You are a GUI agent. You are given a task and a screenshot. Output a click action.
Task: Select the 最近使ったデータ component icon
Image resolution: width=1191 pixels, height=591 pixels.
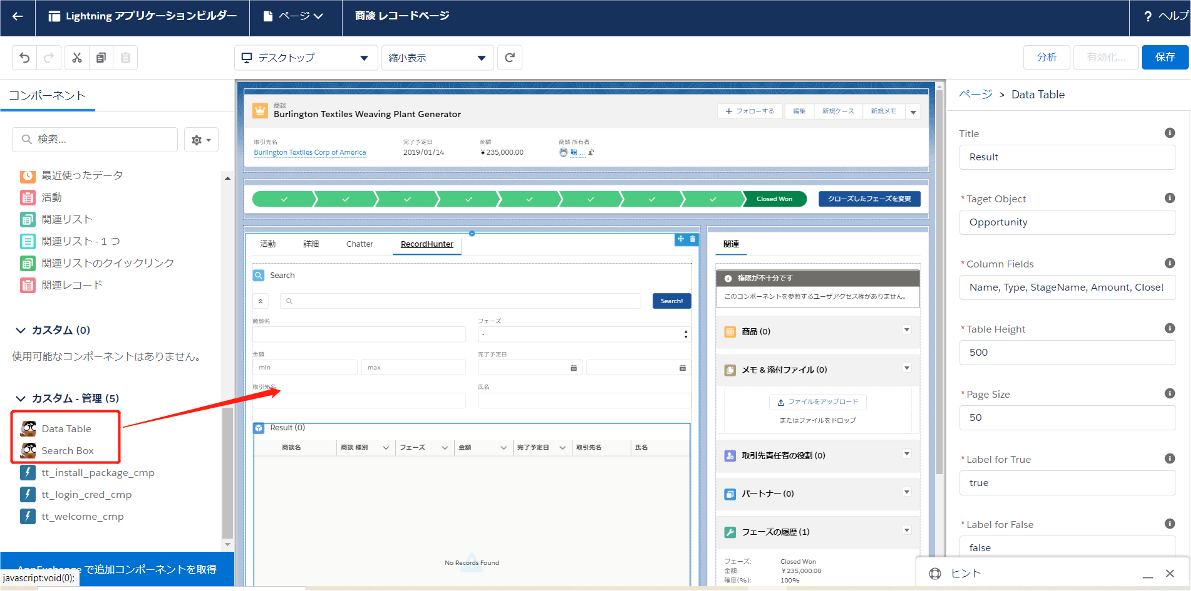coord(27,175)
